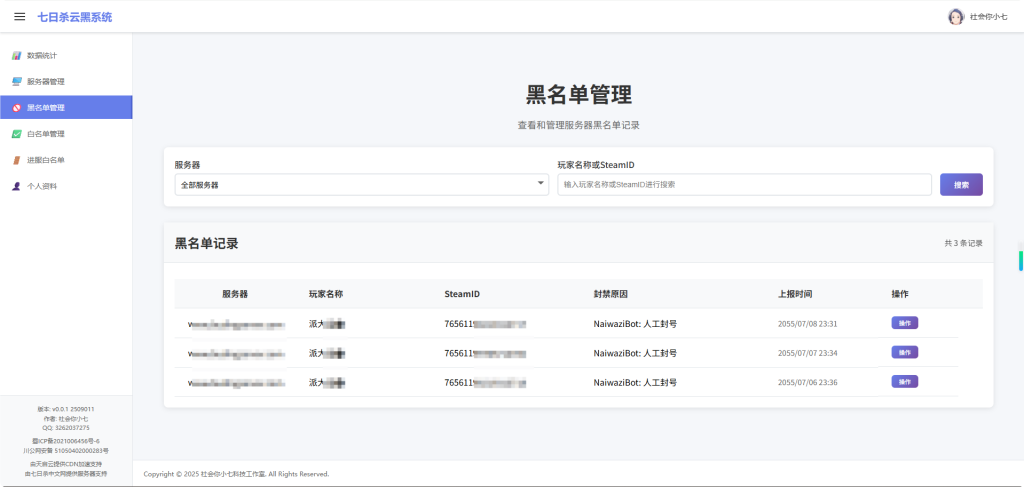Click the 黑名单管理 prohibited icon
Viewport: 1024px width, 487px height.
(x=17, y=108)
